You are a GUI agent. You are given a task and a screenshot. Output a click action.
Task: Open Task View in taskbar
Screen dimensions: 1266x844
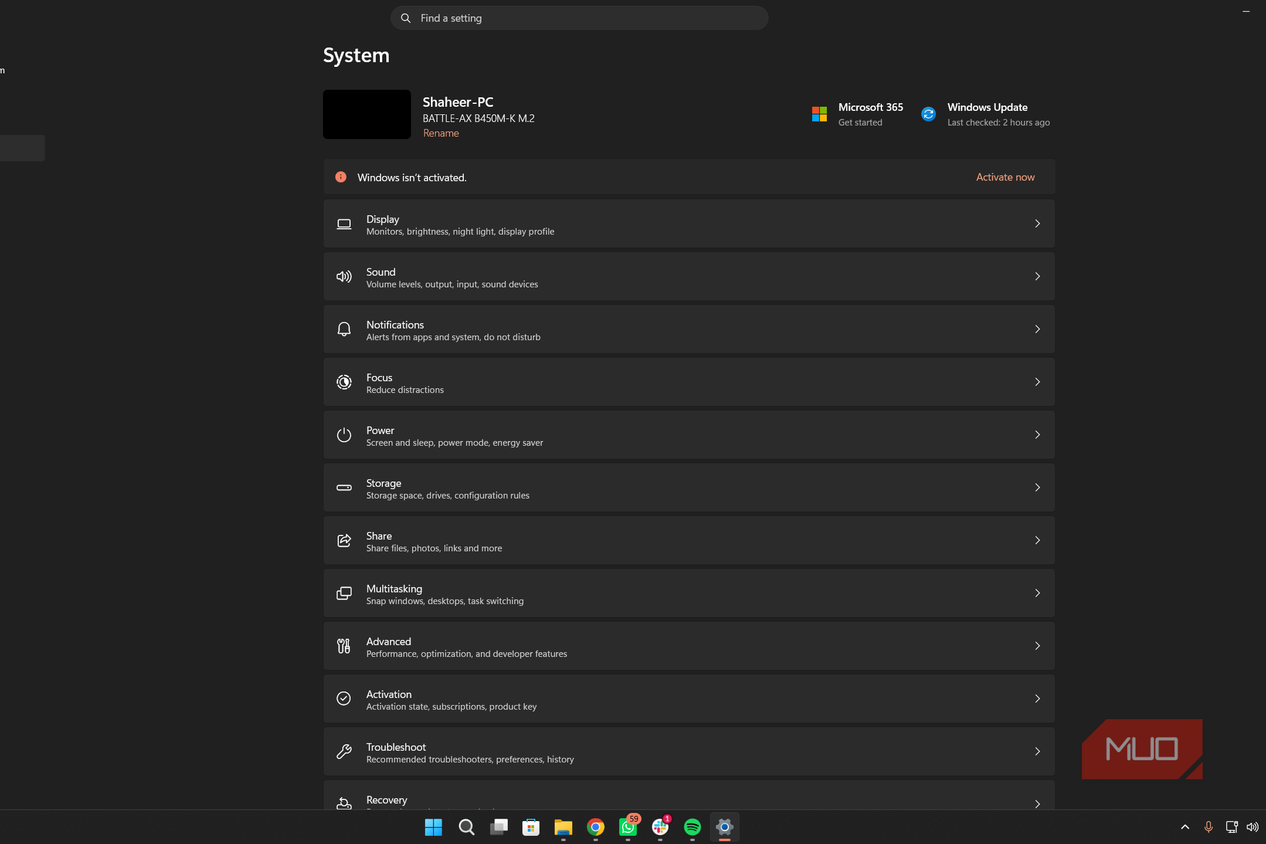(x=498, y=827)
